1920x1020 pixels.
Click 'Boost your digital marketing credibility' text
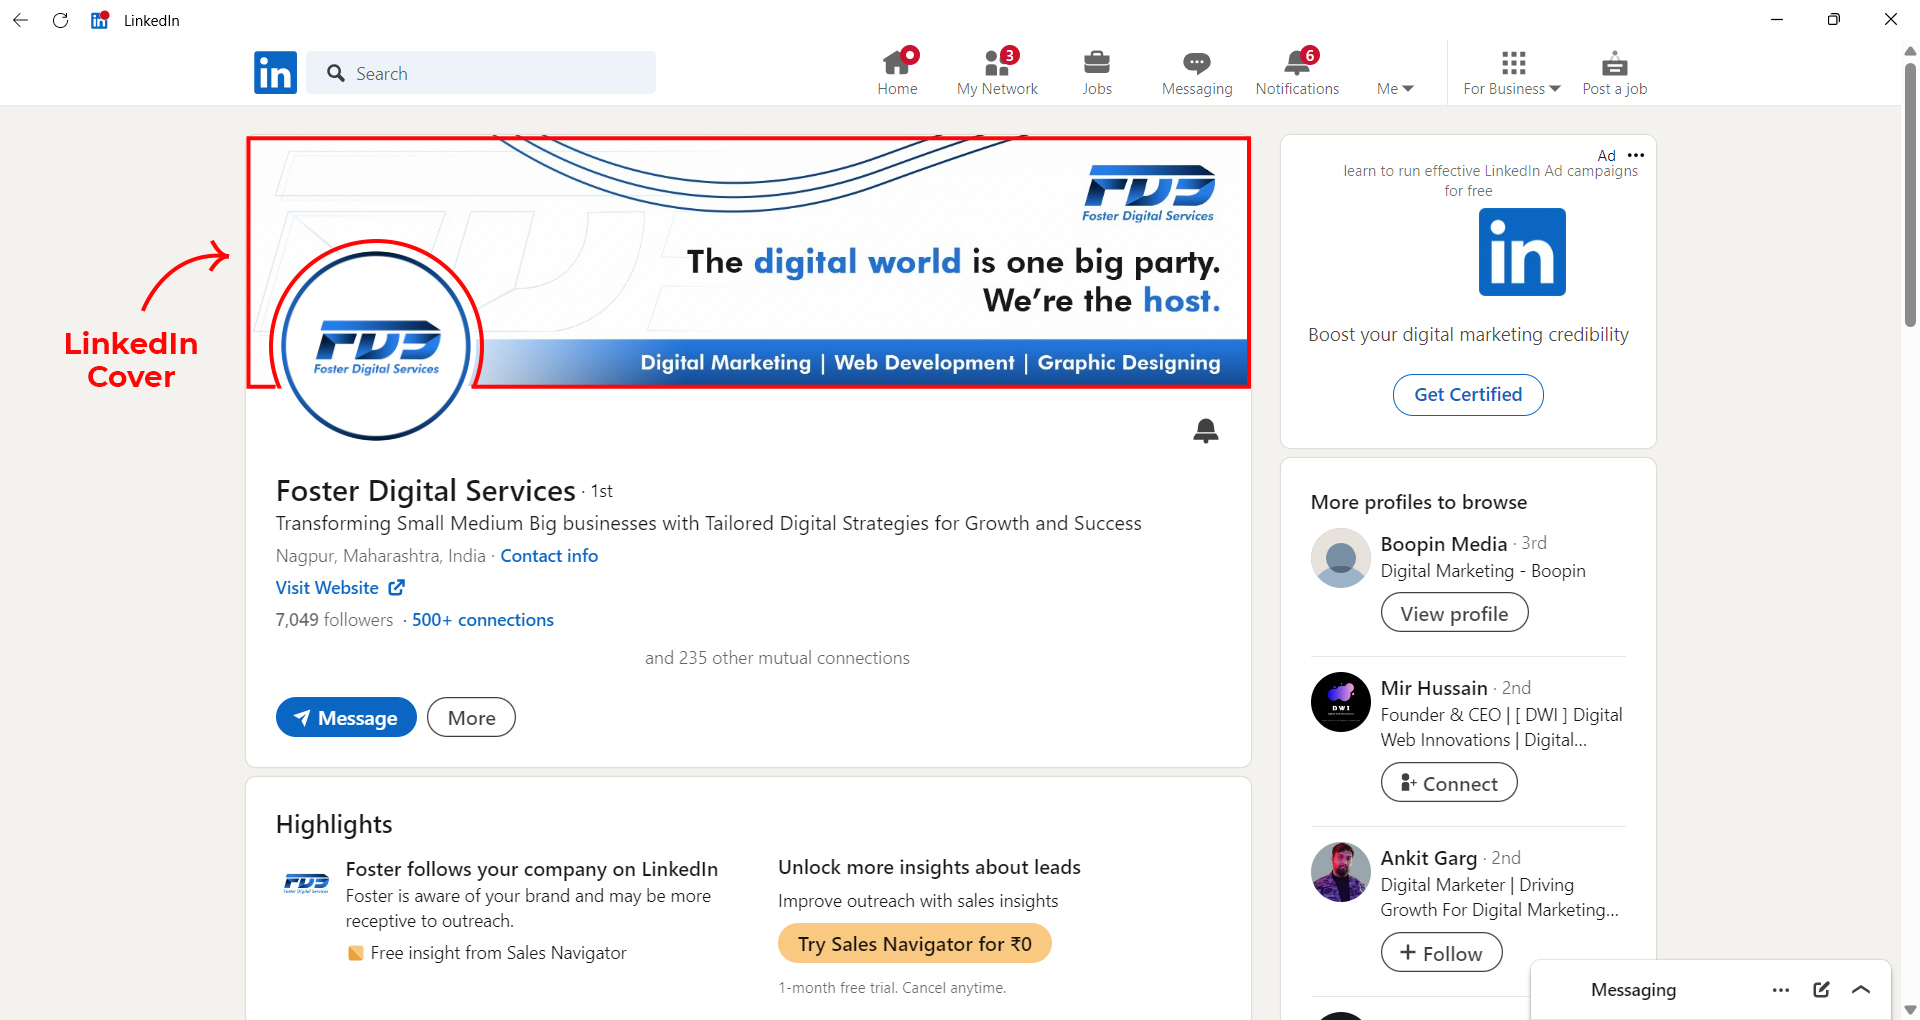[1468, 335]
